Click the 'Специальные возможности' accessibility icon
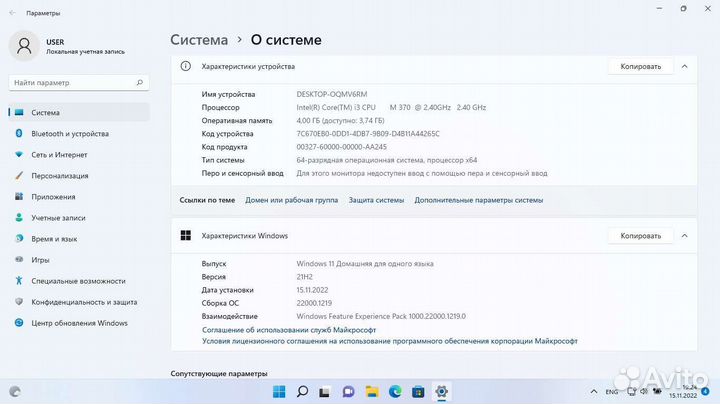Viewport: 720px width, 404px height. pyautogui.click(x=19, y=281)
